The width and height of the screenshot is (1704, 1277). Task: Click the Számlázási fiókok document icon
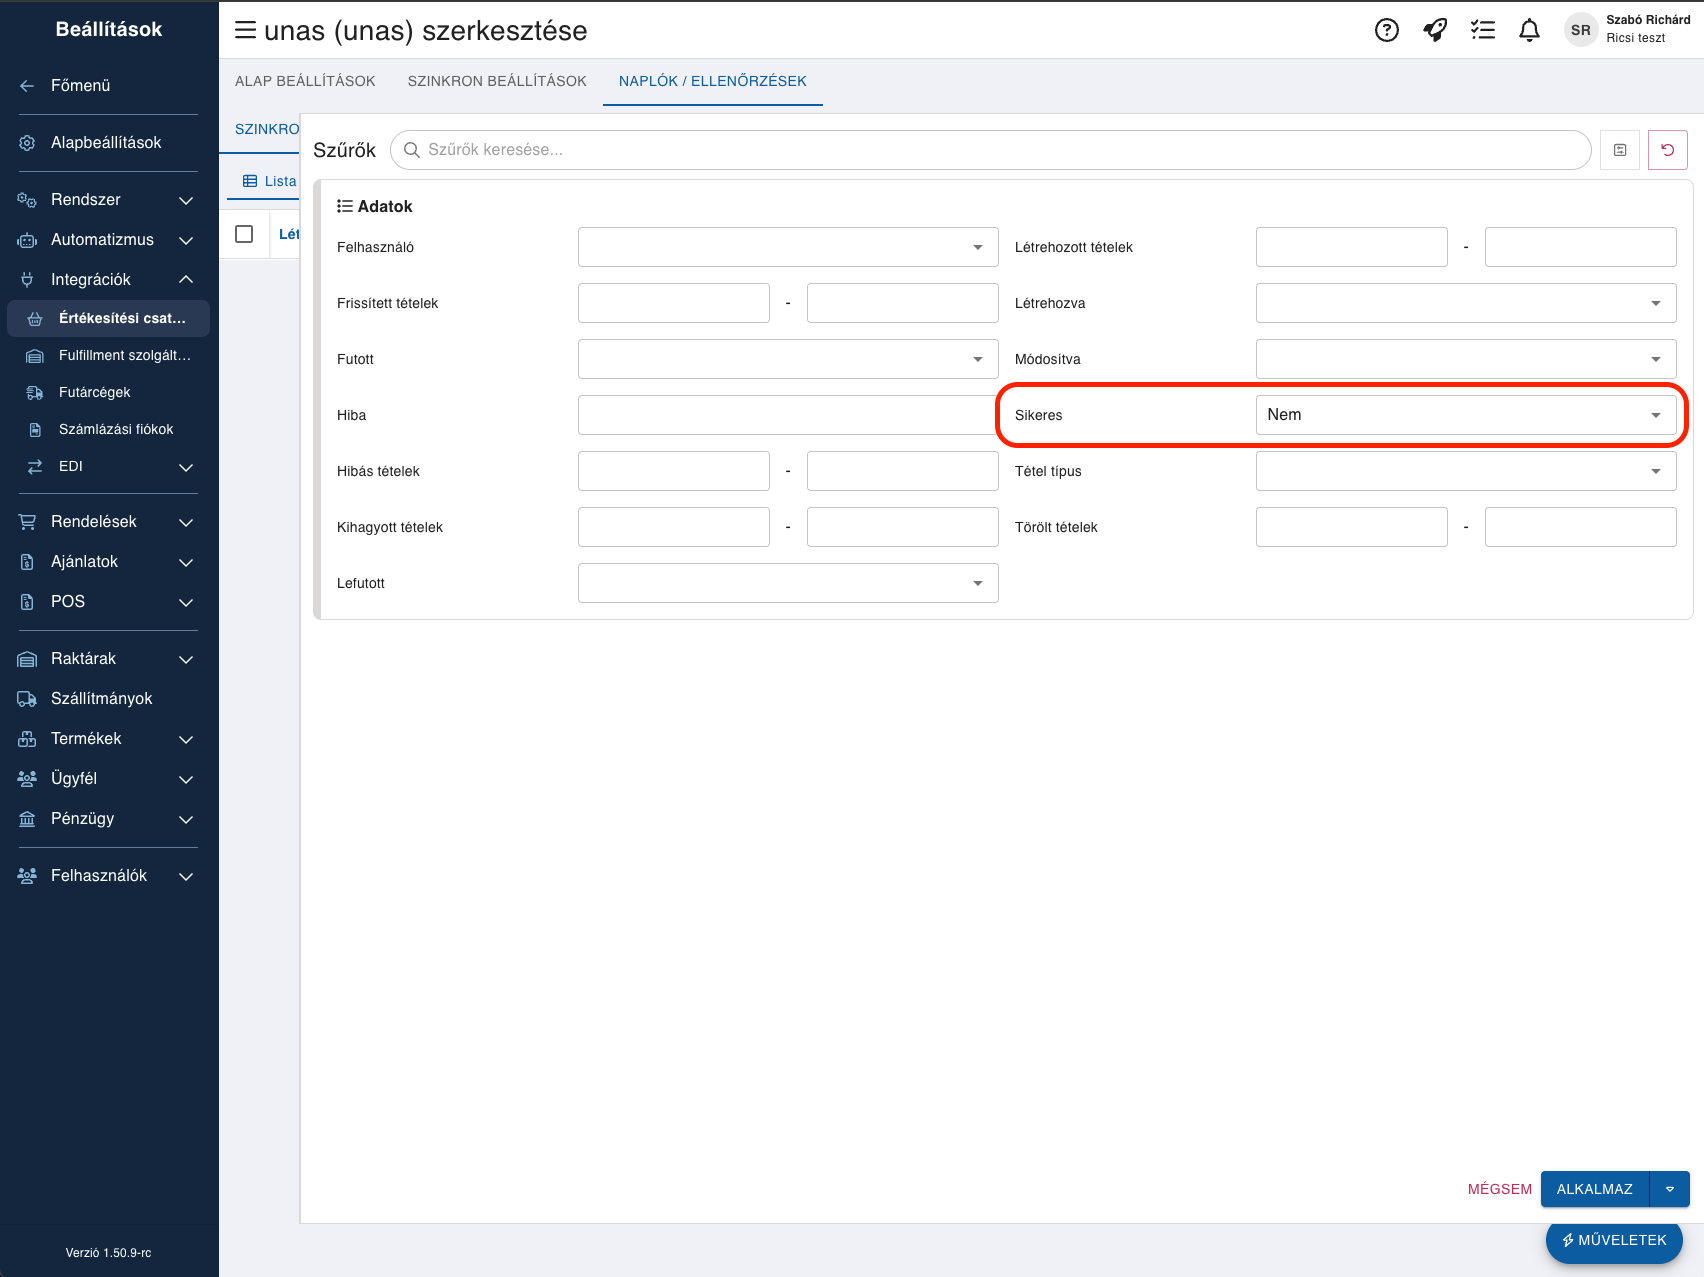(x=35, y=430)
